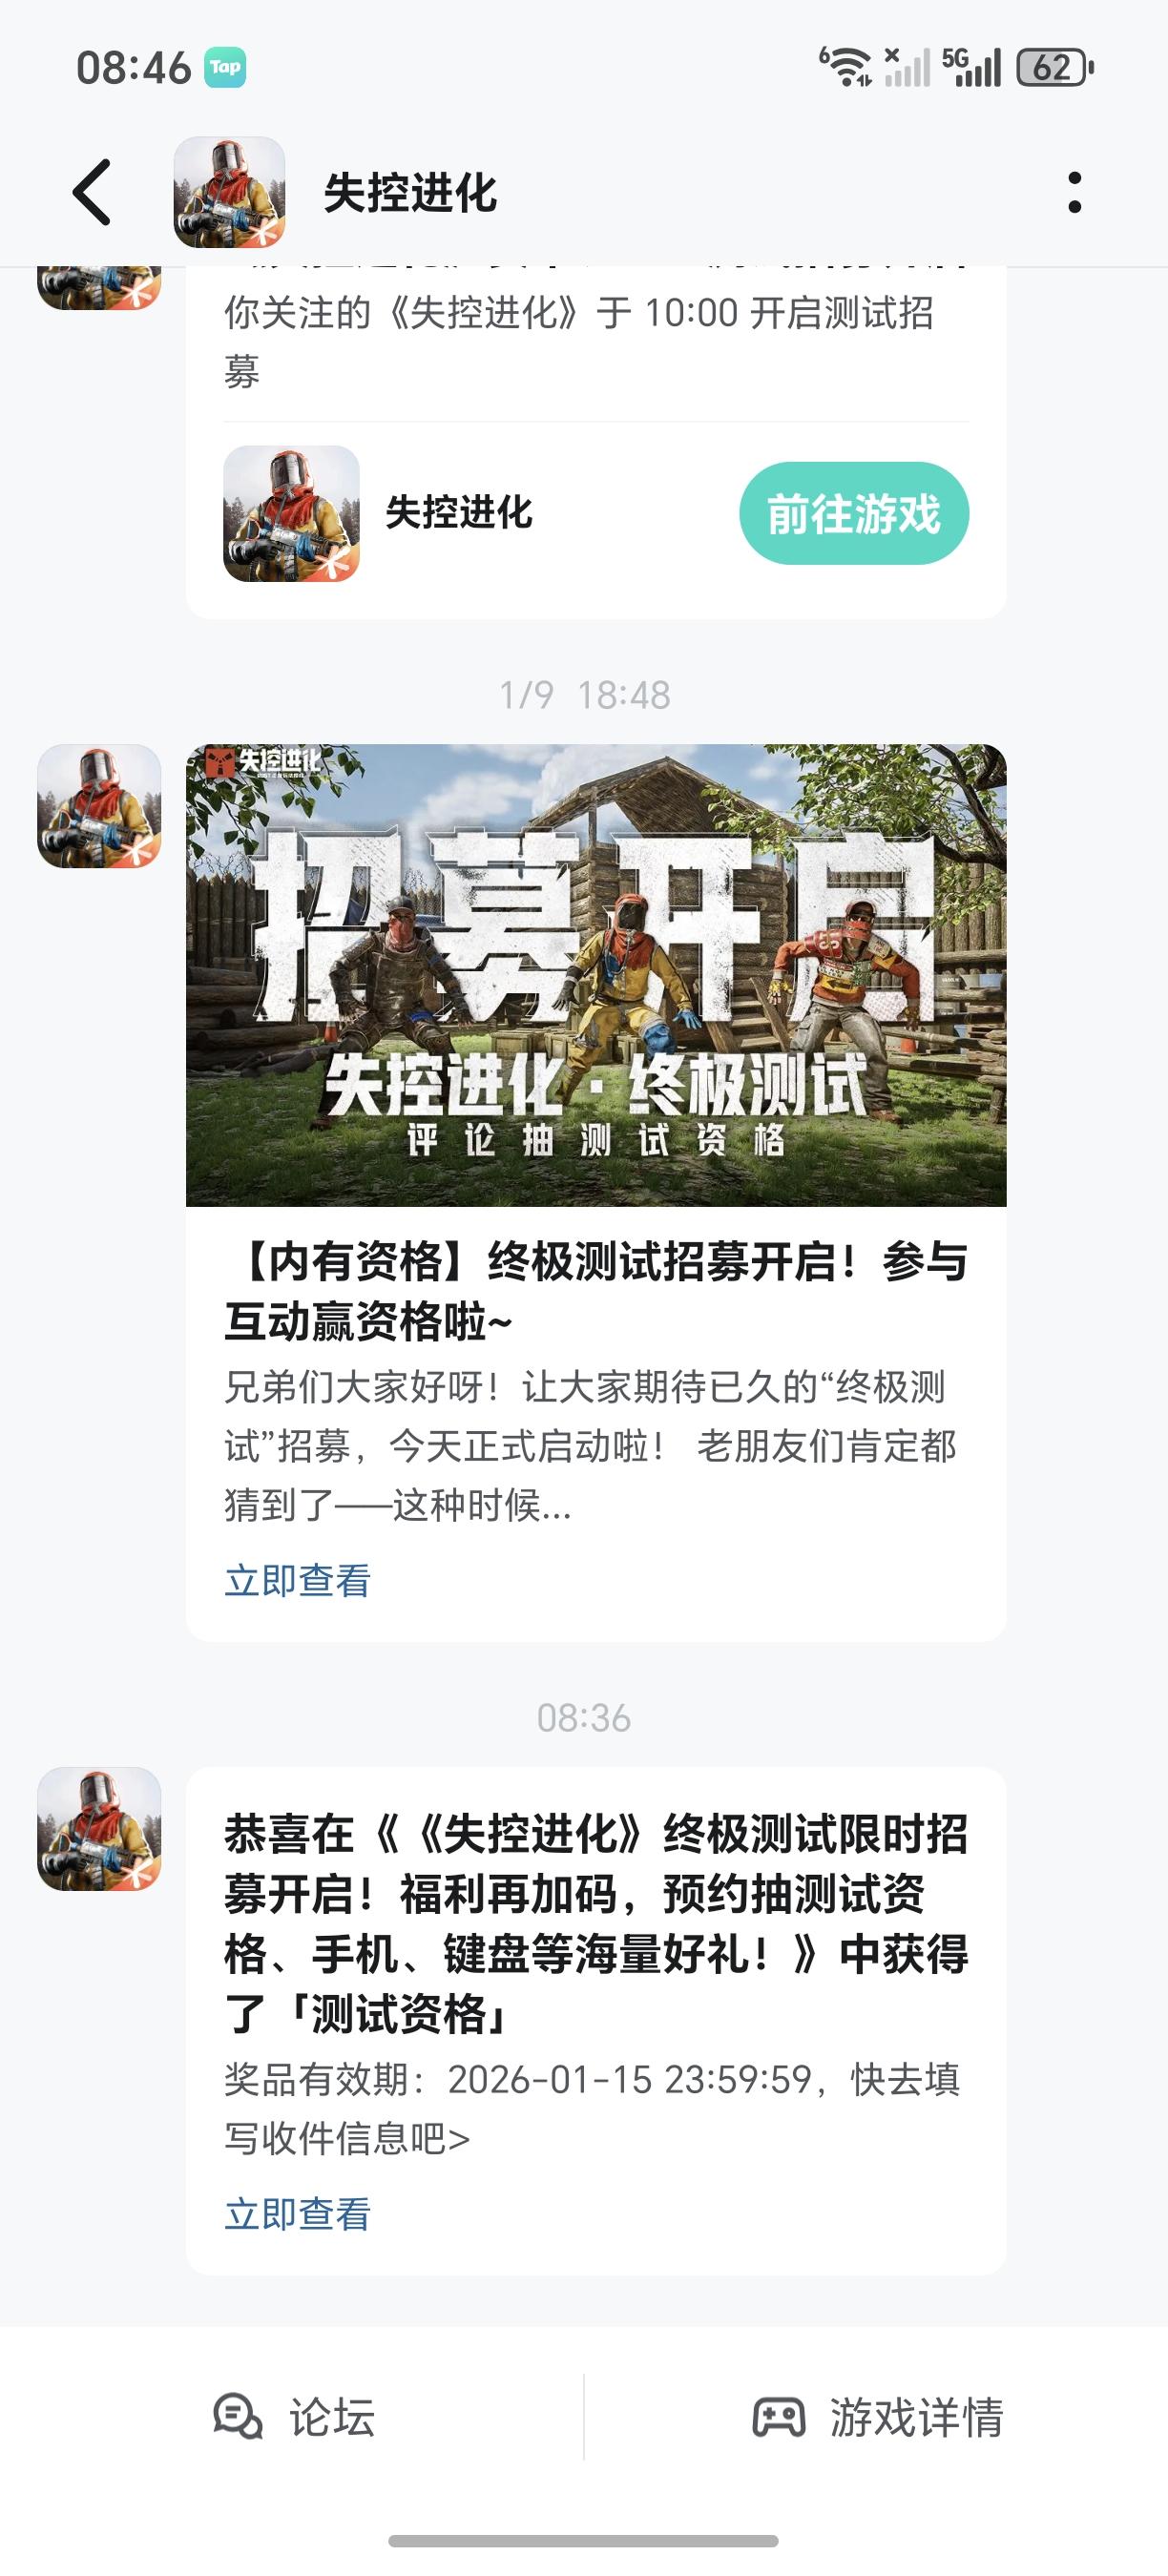
Task: Switch to the 游戏详情 tab
Action: pyautogui.click(x=878, y=2417)
